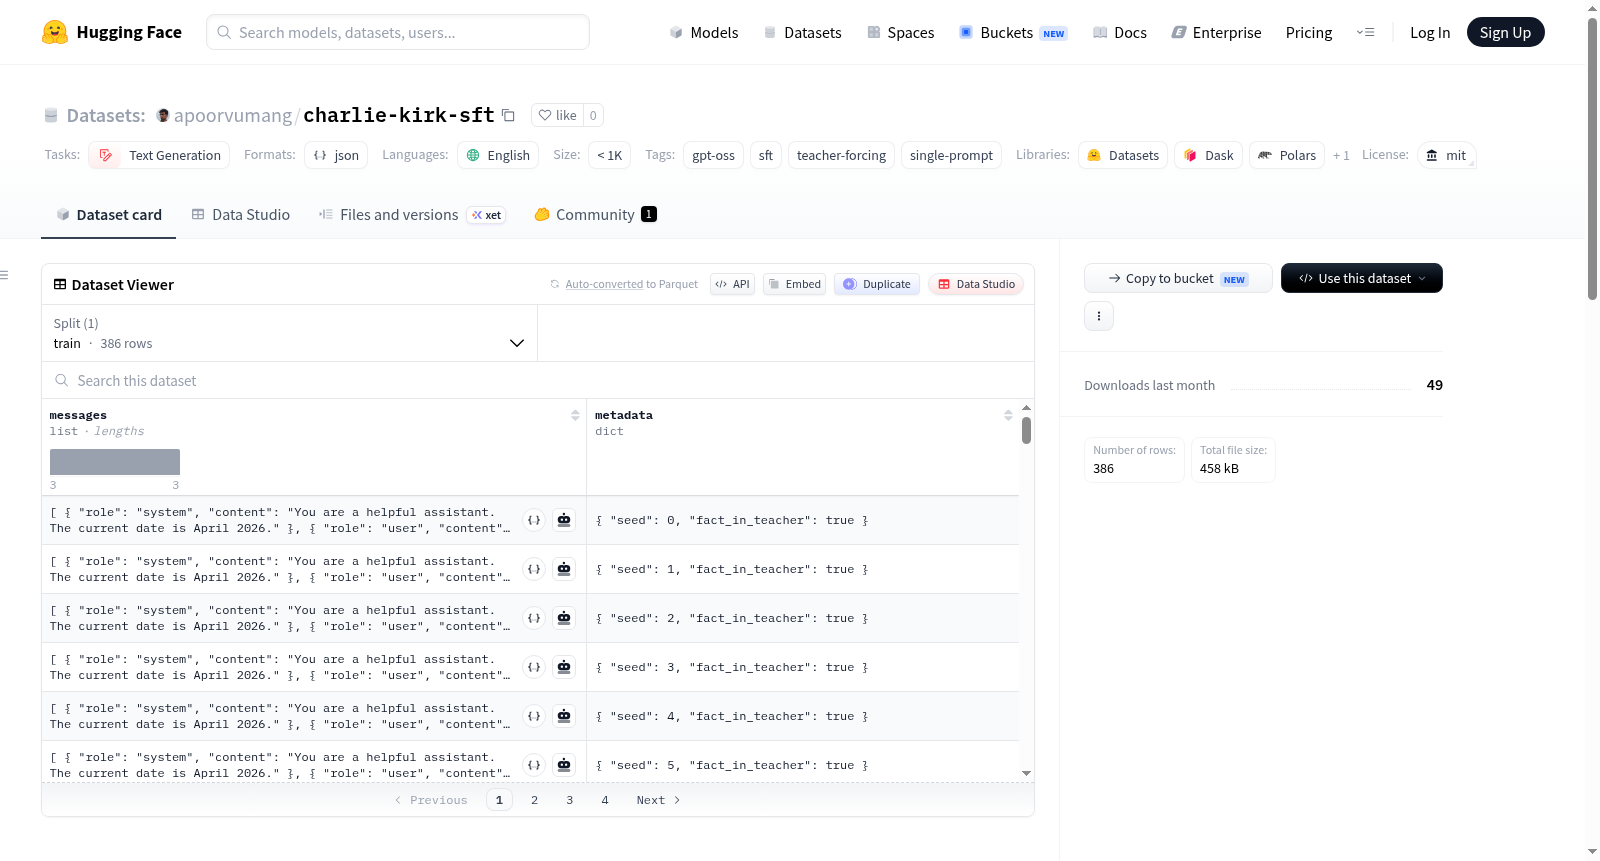The image size is (1600, 861).
Task: Select the Polars library tag
Action: (x=1287, y=155)
